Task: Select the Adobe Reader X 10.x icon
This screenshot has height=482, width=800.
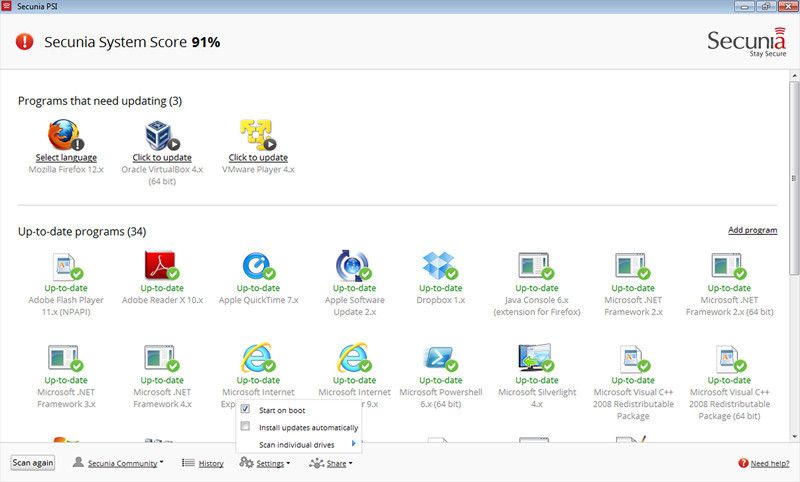Action: (x=162, y=266)
